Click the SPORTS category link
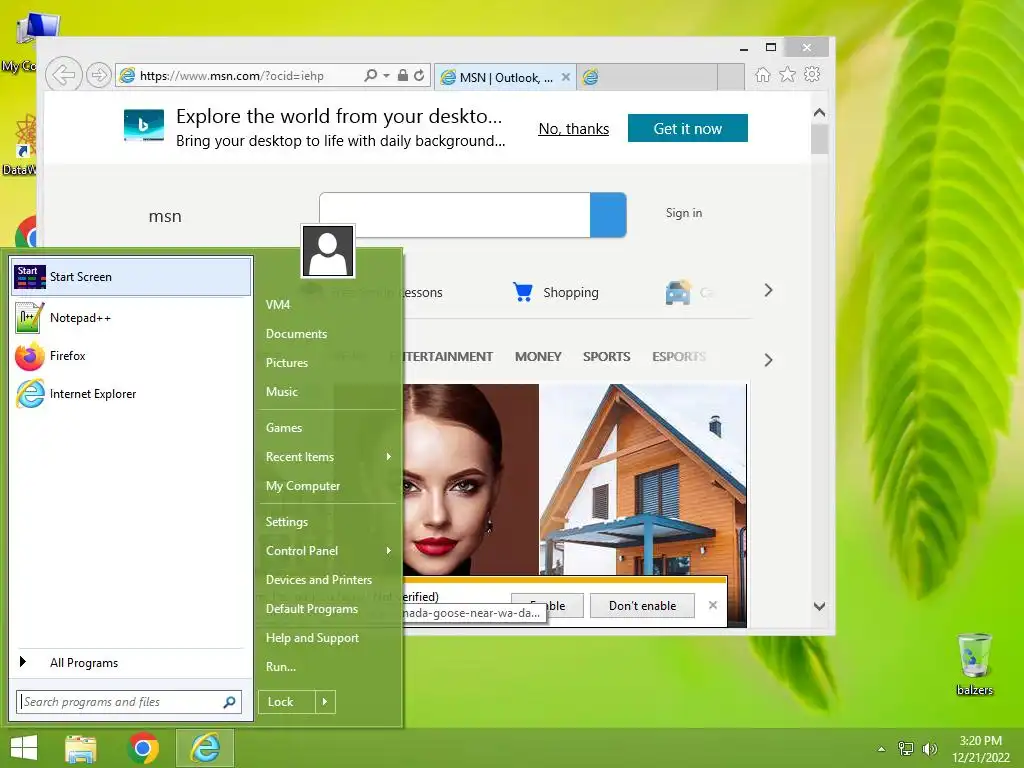 [606, 357]
